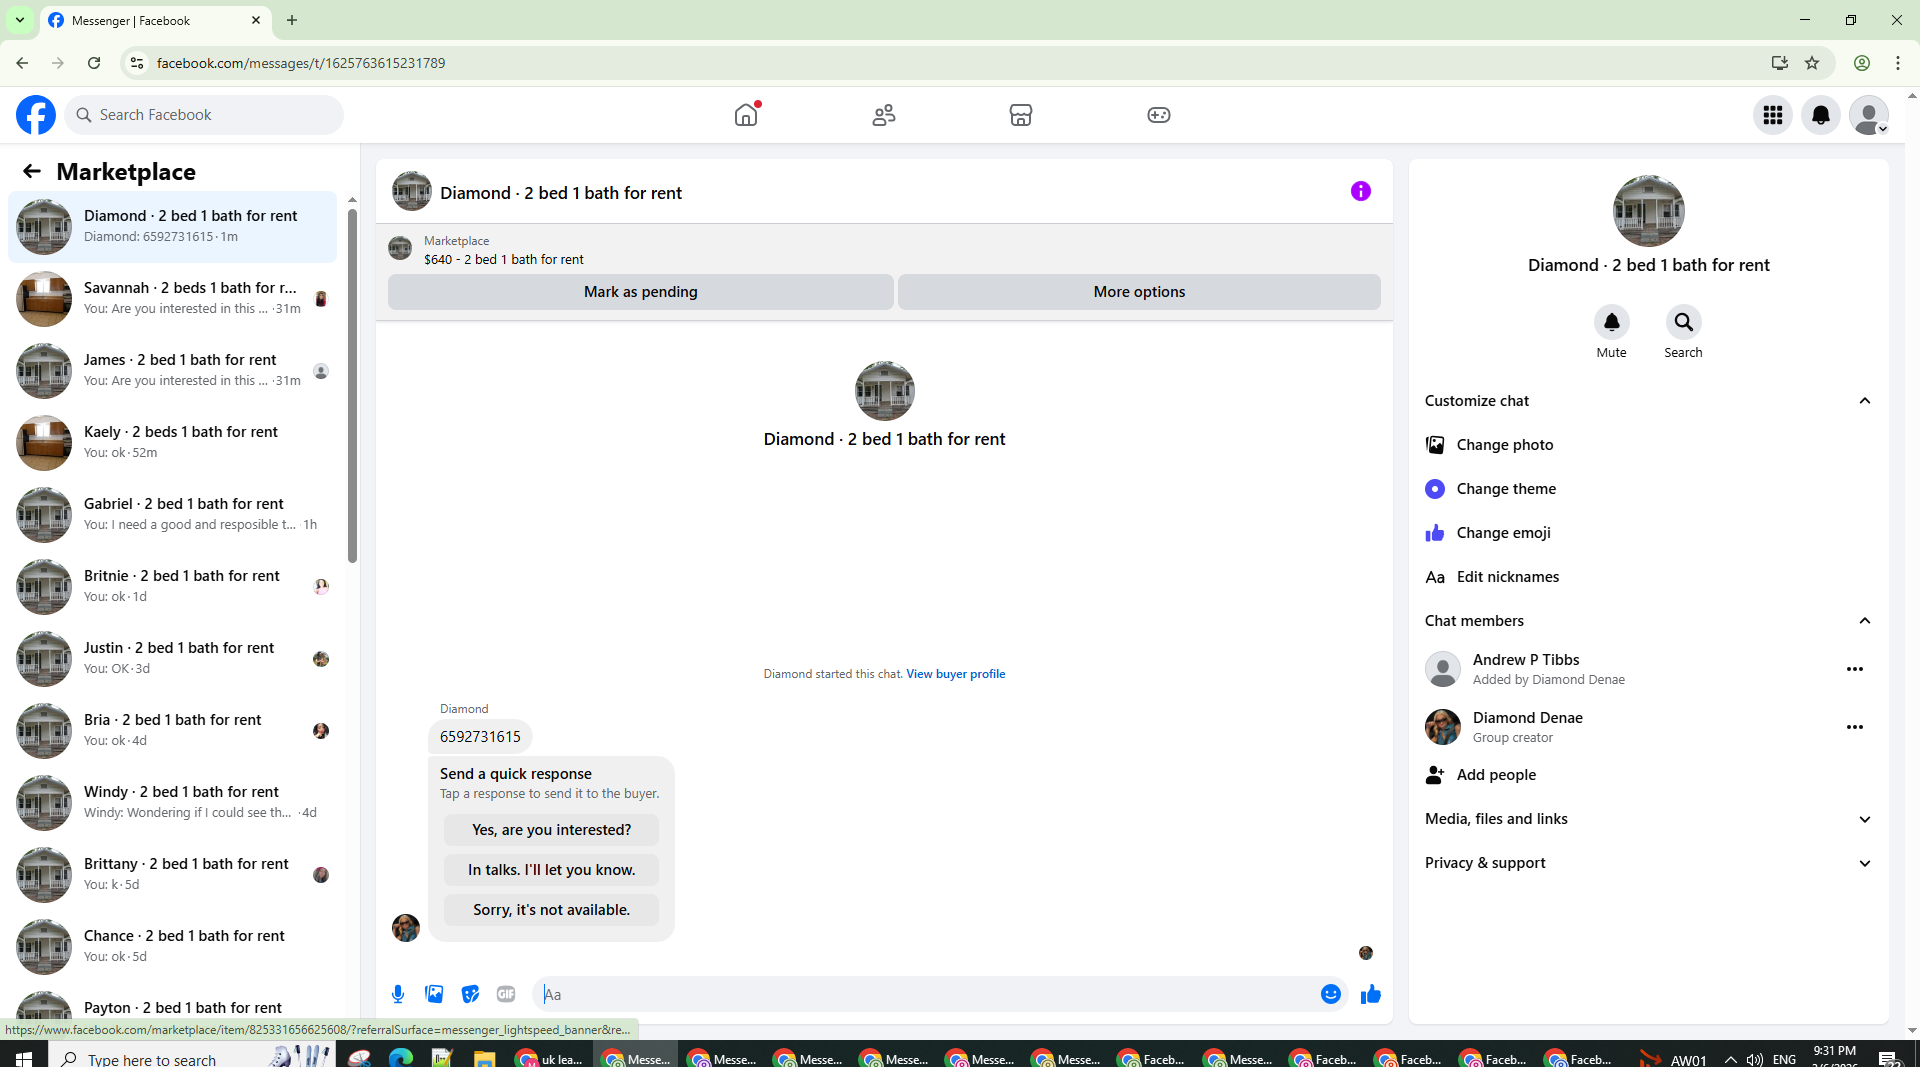1920x1067 pixels.
Task: Open options for Andrew P Tibbs
Action: point(1854,669)
